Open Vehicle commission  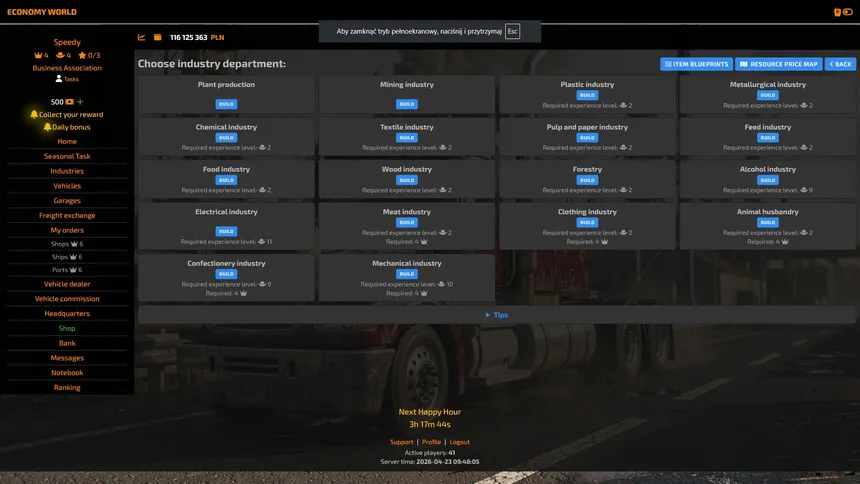click(x=67, y=299)
